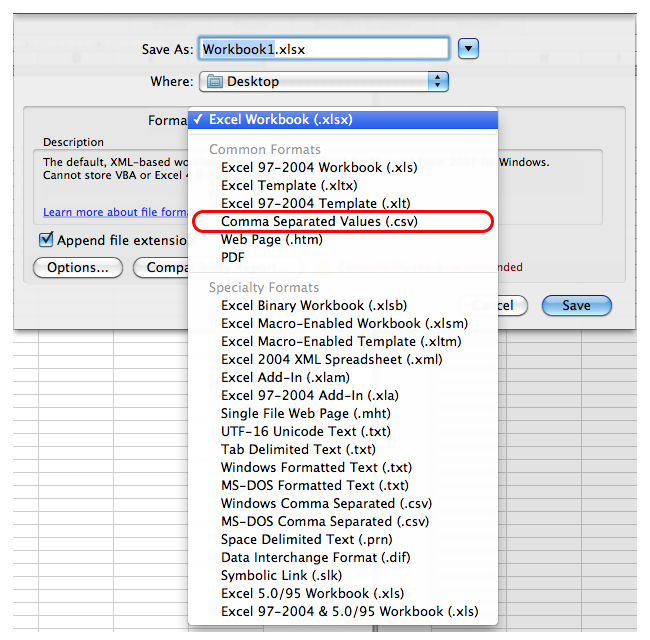Choose Excel 97-2004 & 5.0/95 Workbook (.xls)

[x=343, y=611]
